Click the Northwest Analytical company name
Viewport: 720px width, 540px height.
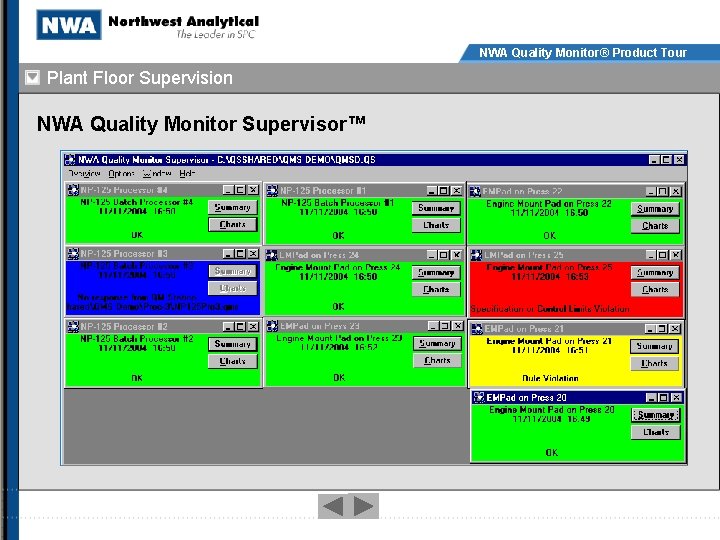(184, 22)
